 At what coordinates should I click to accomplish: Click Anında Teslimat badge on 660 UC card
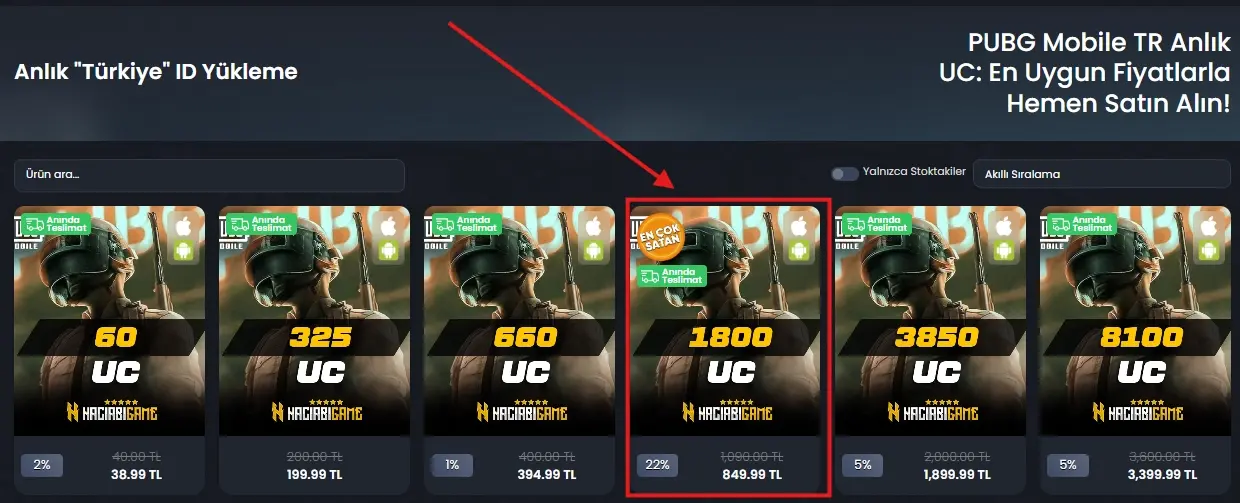[465, 224]
